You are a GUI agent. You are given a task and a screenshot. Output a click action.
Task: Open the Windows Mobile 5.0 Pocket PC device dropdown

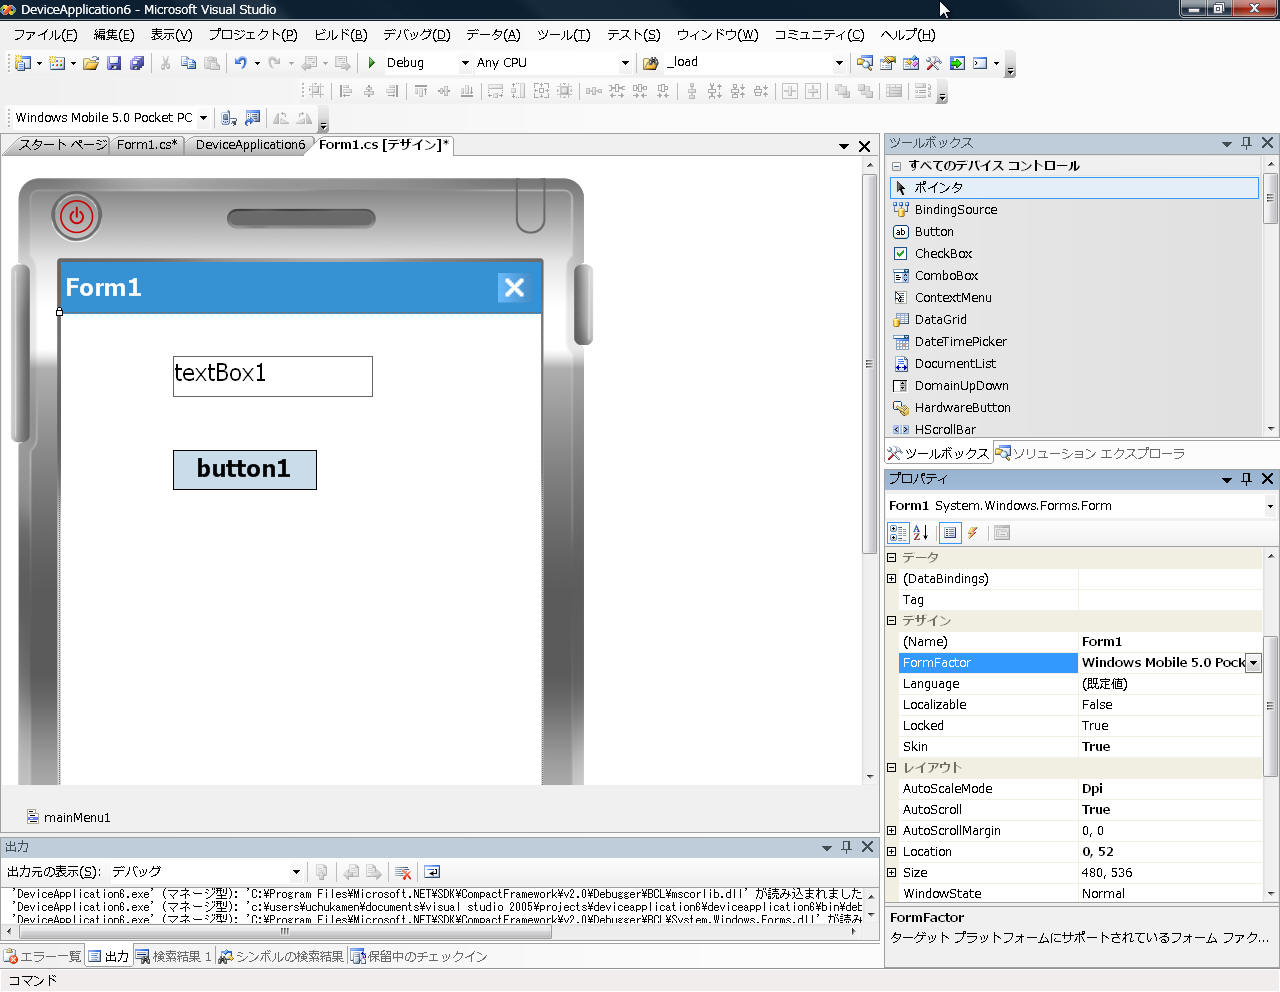[x=203, y=118]
